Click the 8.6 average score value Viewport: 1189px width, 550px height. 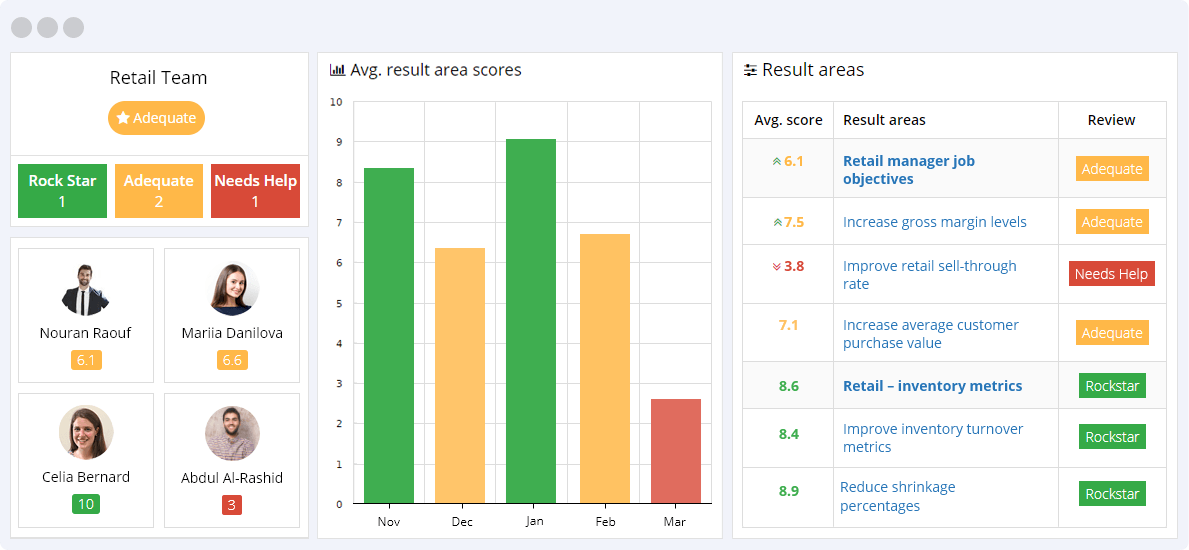pos(789,386)
